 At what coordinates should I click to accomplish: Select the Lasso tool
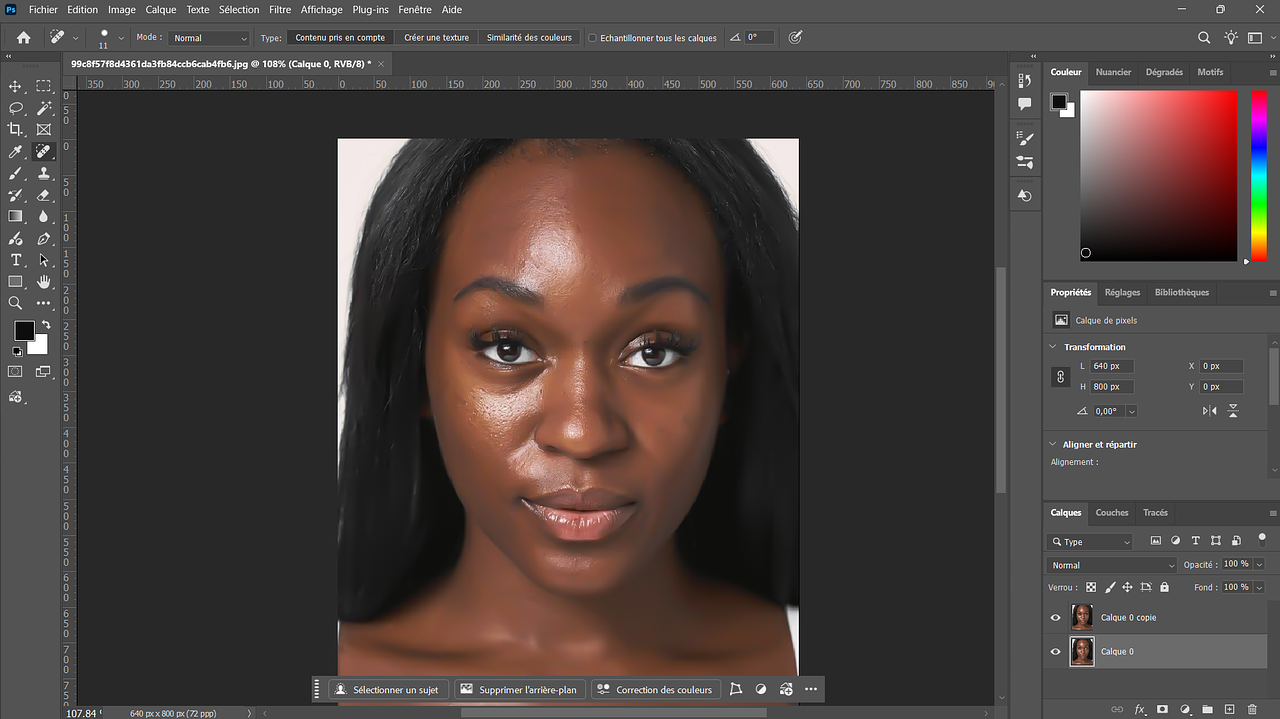pyautogui.click(x=15, y=108)
